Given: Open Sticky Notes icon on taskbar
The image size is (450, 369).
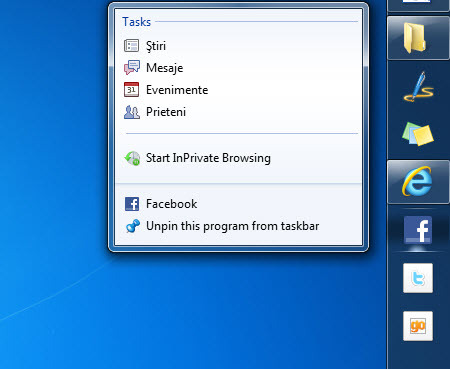Looking at the screenshot, I should (418, 134).
